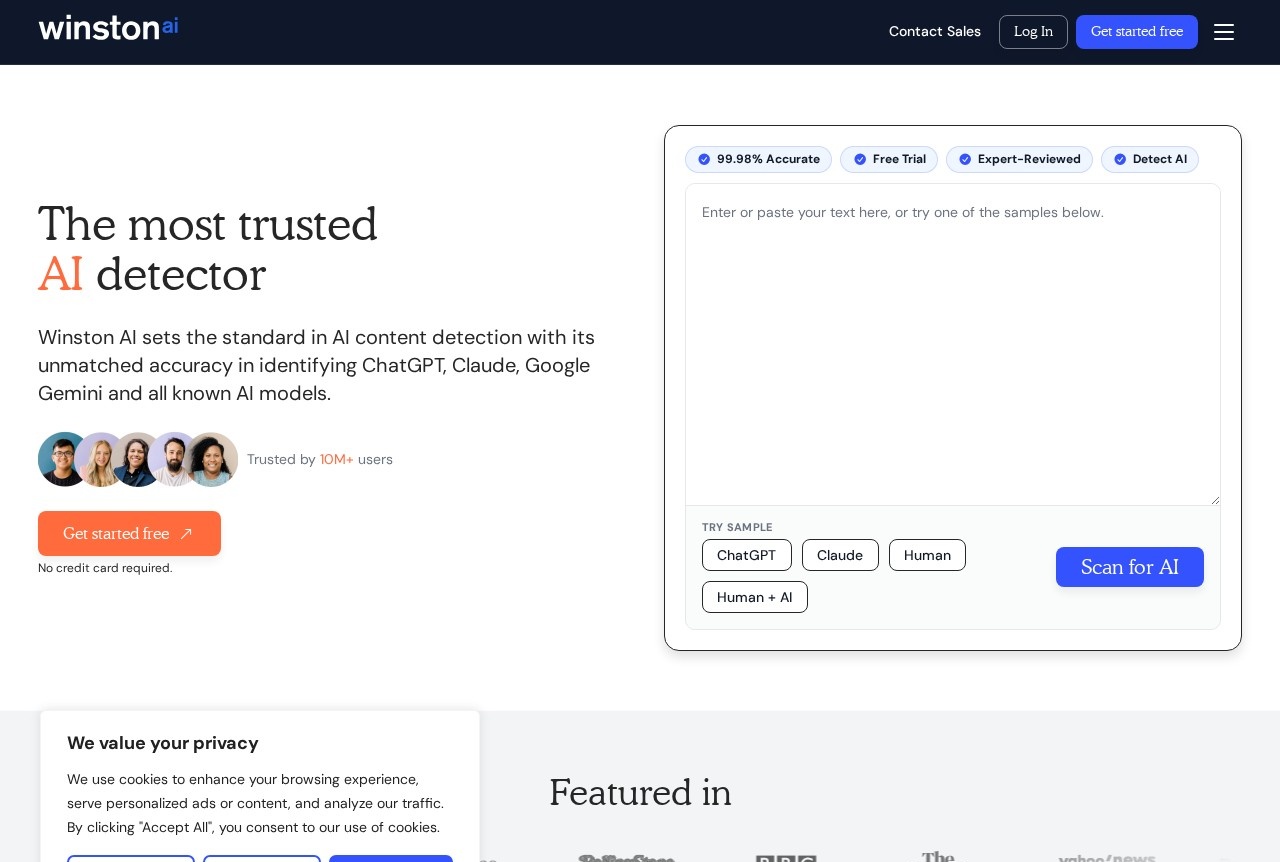This screenshot has height=862, width=1280.
Task: Click the Log In button
Action: pyautogui.click(x=1033, y=32)
